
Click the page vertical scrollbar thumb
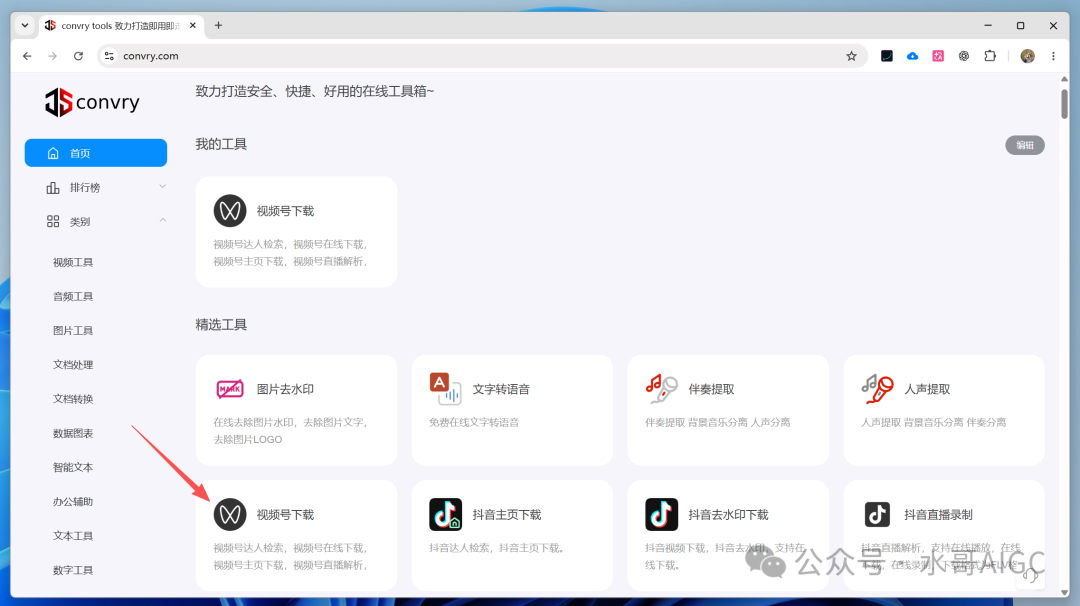[1064, 103]
